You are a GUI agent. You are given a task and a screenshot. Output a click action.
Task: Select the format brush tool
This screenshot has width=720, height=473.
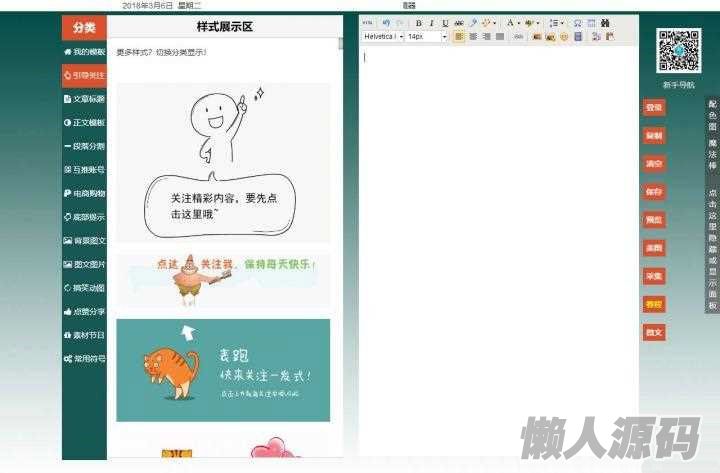(x=473, y=23)
